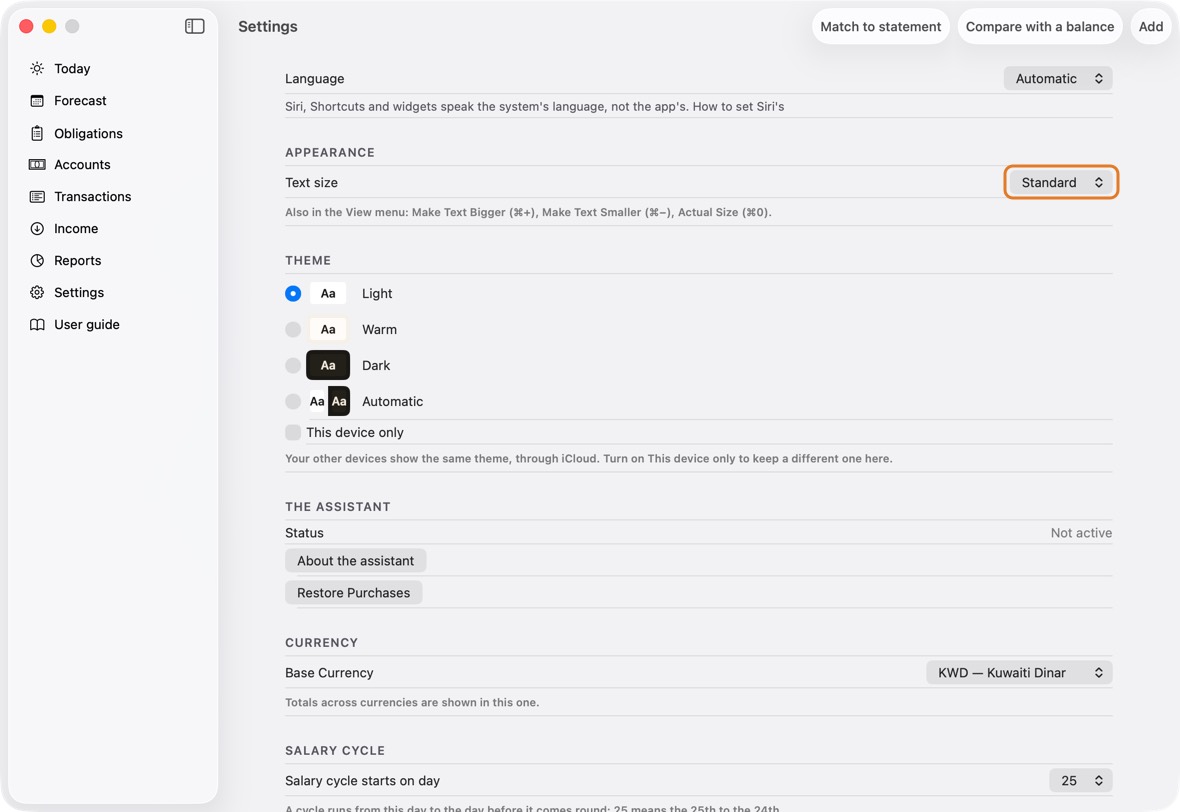Click the Warm theme label
Screen dimensions: 1180x812
[x=379, y=330]
